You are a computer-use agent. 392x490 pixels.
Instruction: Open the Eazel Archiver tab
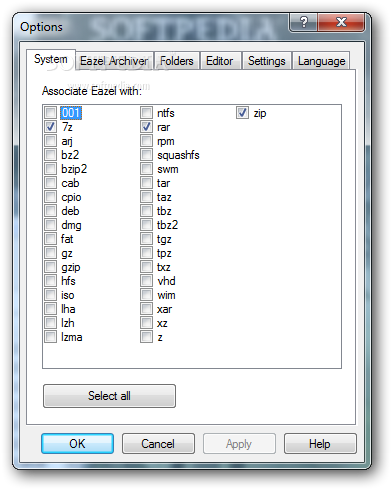click(114, 61)
